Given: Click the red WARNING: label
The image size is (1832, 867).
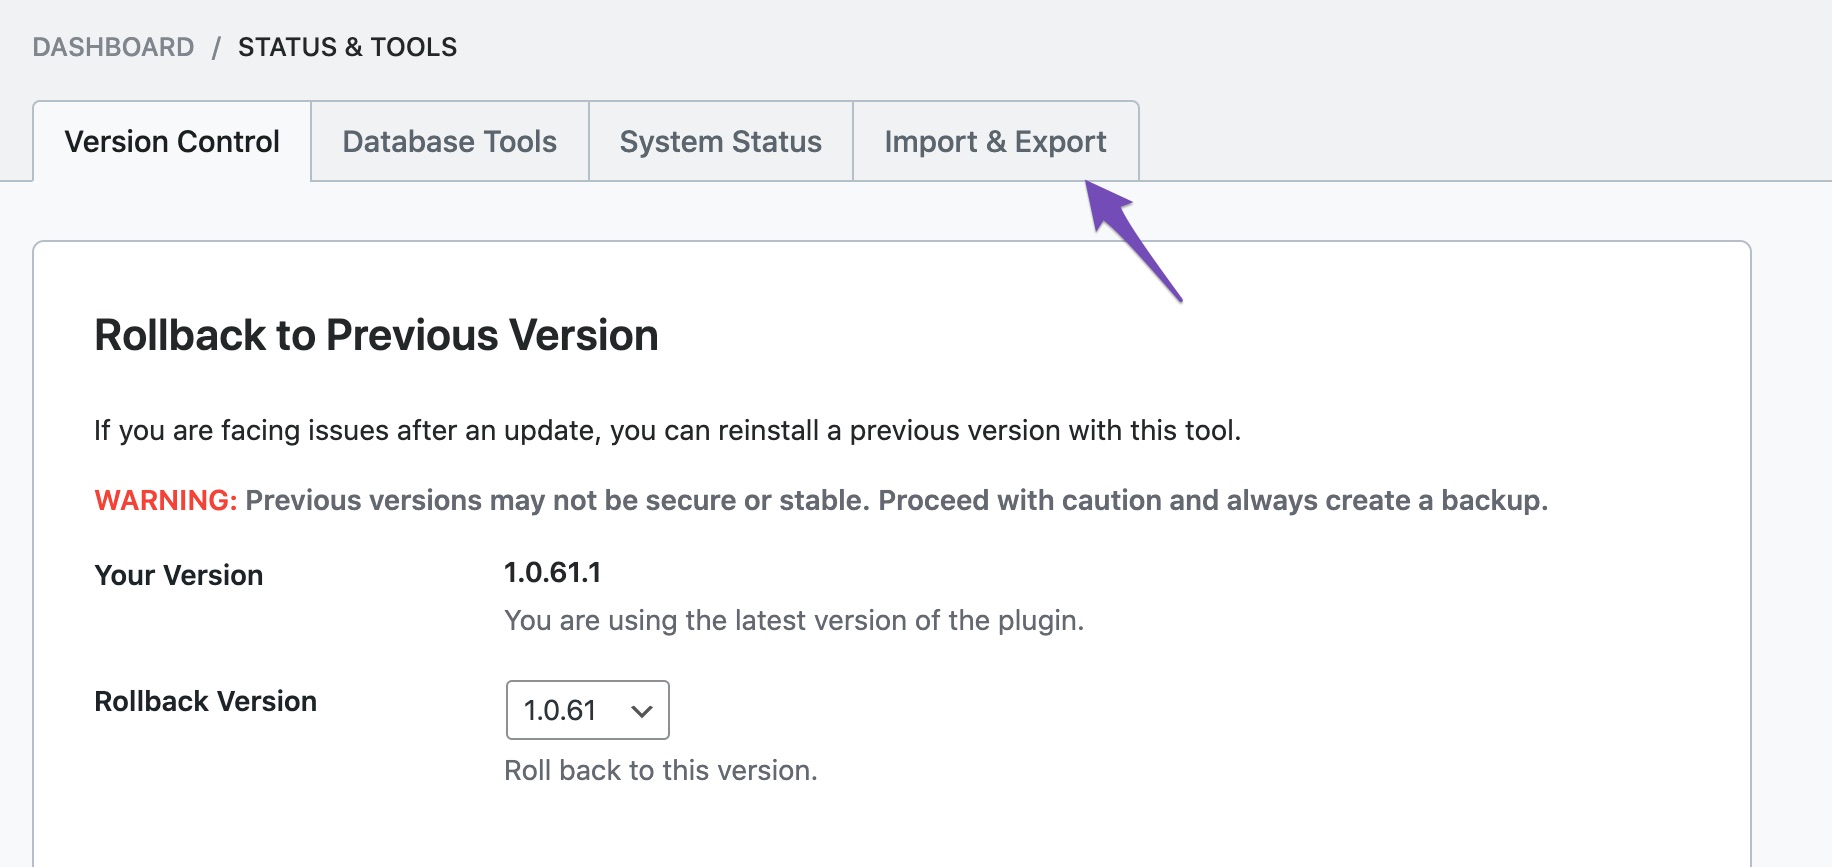Looking at the screenshot, I should pyautogui.click(x=166, y=500).
